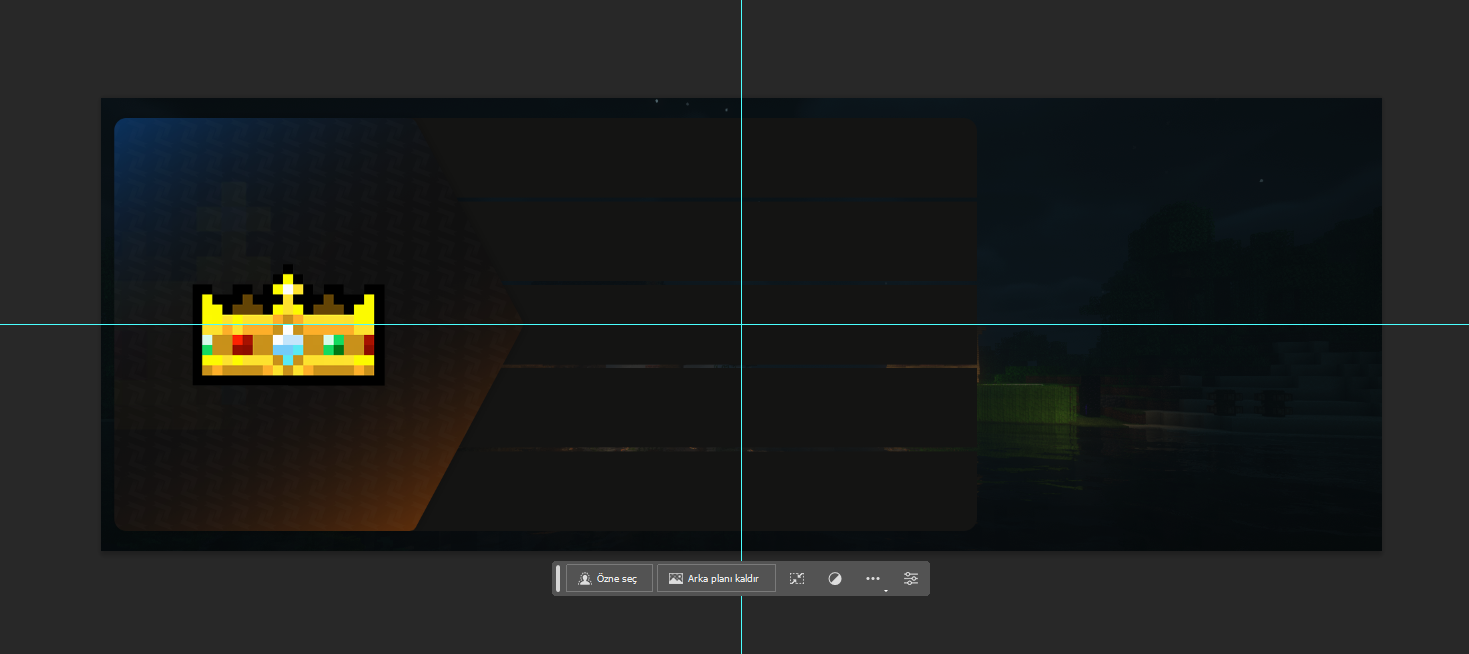
Task: Click the 'Özne seç' button
Action: (x=609, y=579)
